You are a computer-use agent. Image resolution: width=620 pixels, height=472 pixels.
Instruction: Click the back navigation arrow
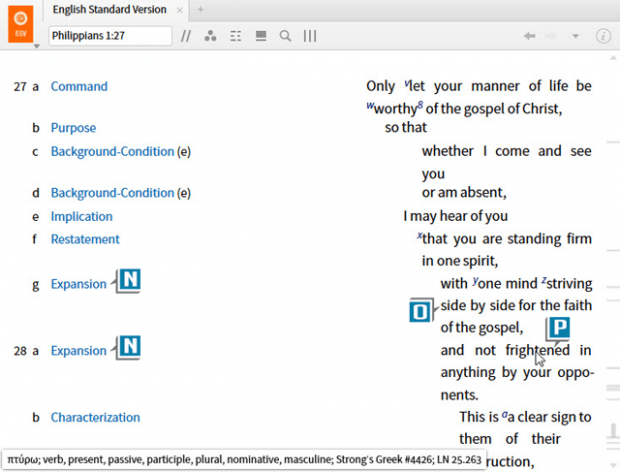[x=529, y=36]
